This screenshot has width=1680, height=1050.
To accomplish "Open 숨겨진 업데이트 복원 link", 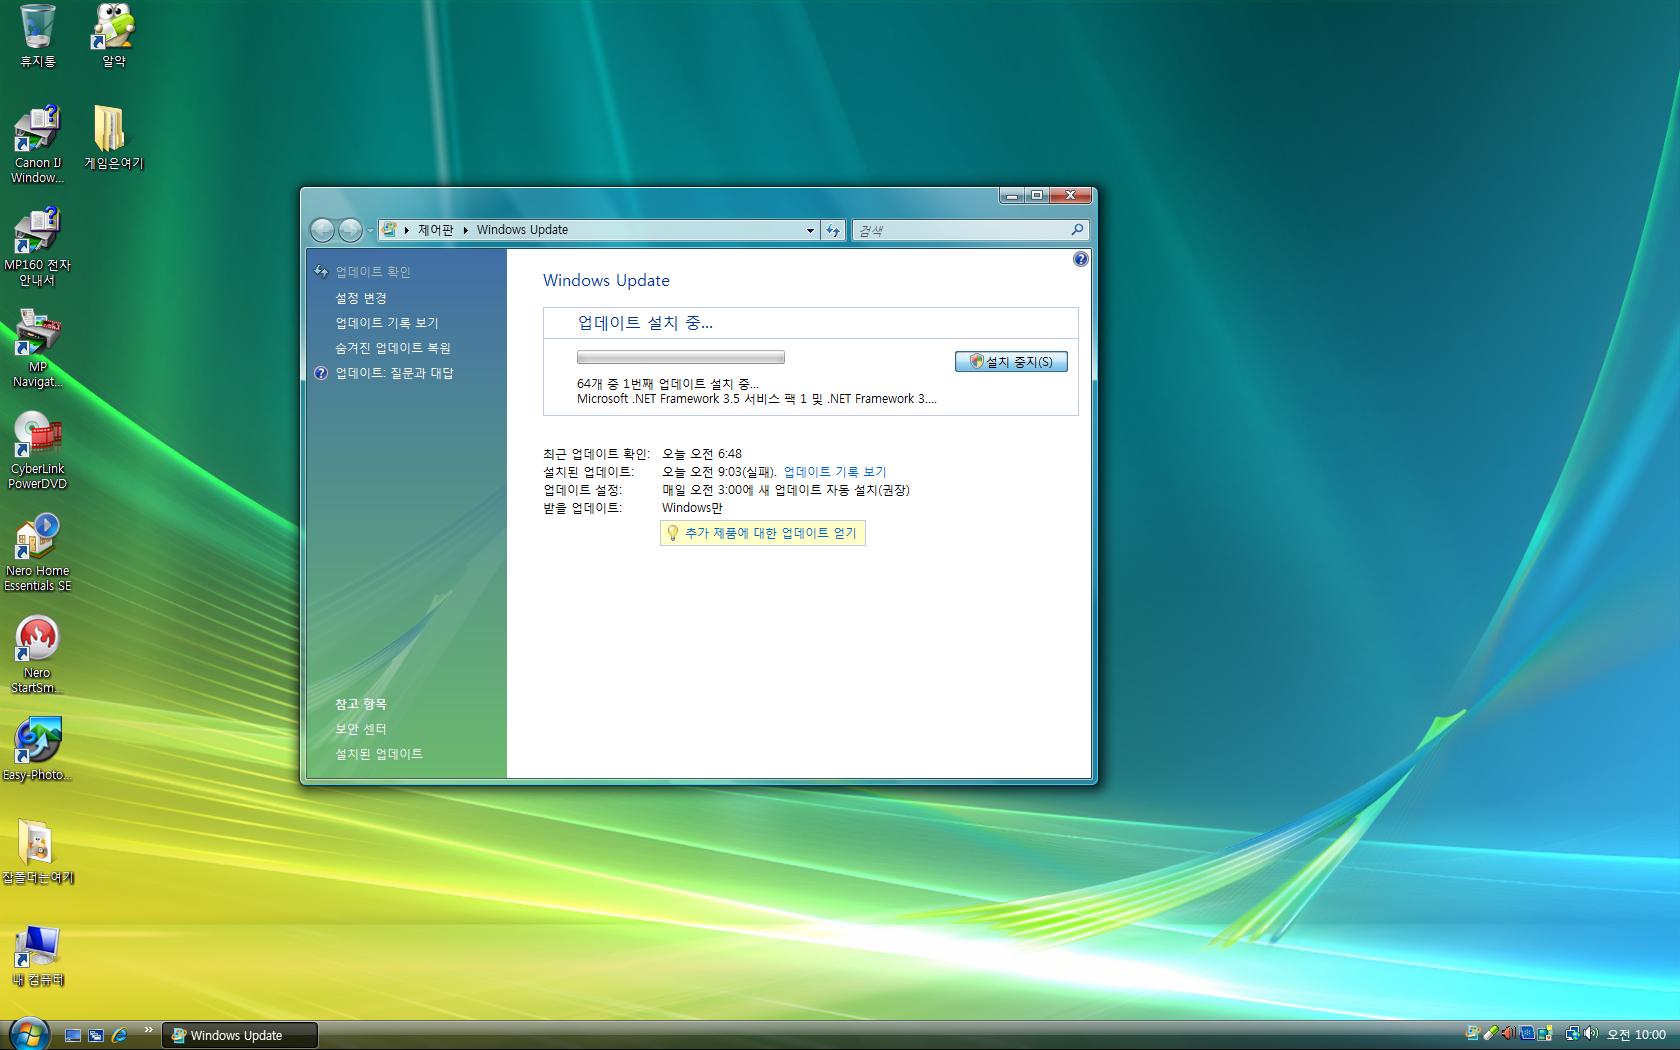I will [392, 348].
